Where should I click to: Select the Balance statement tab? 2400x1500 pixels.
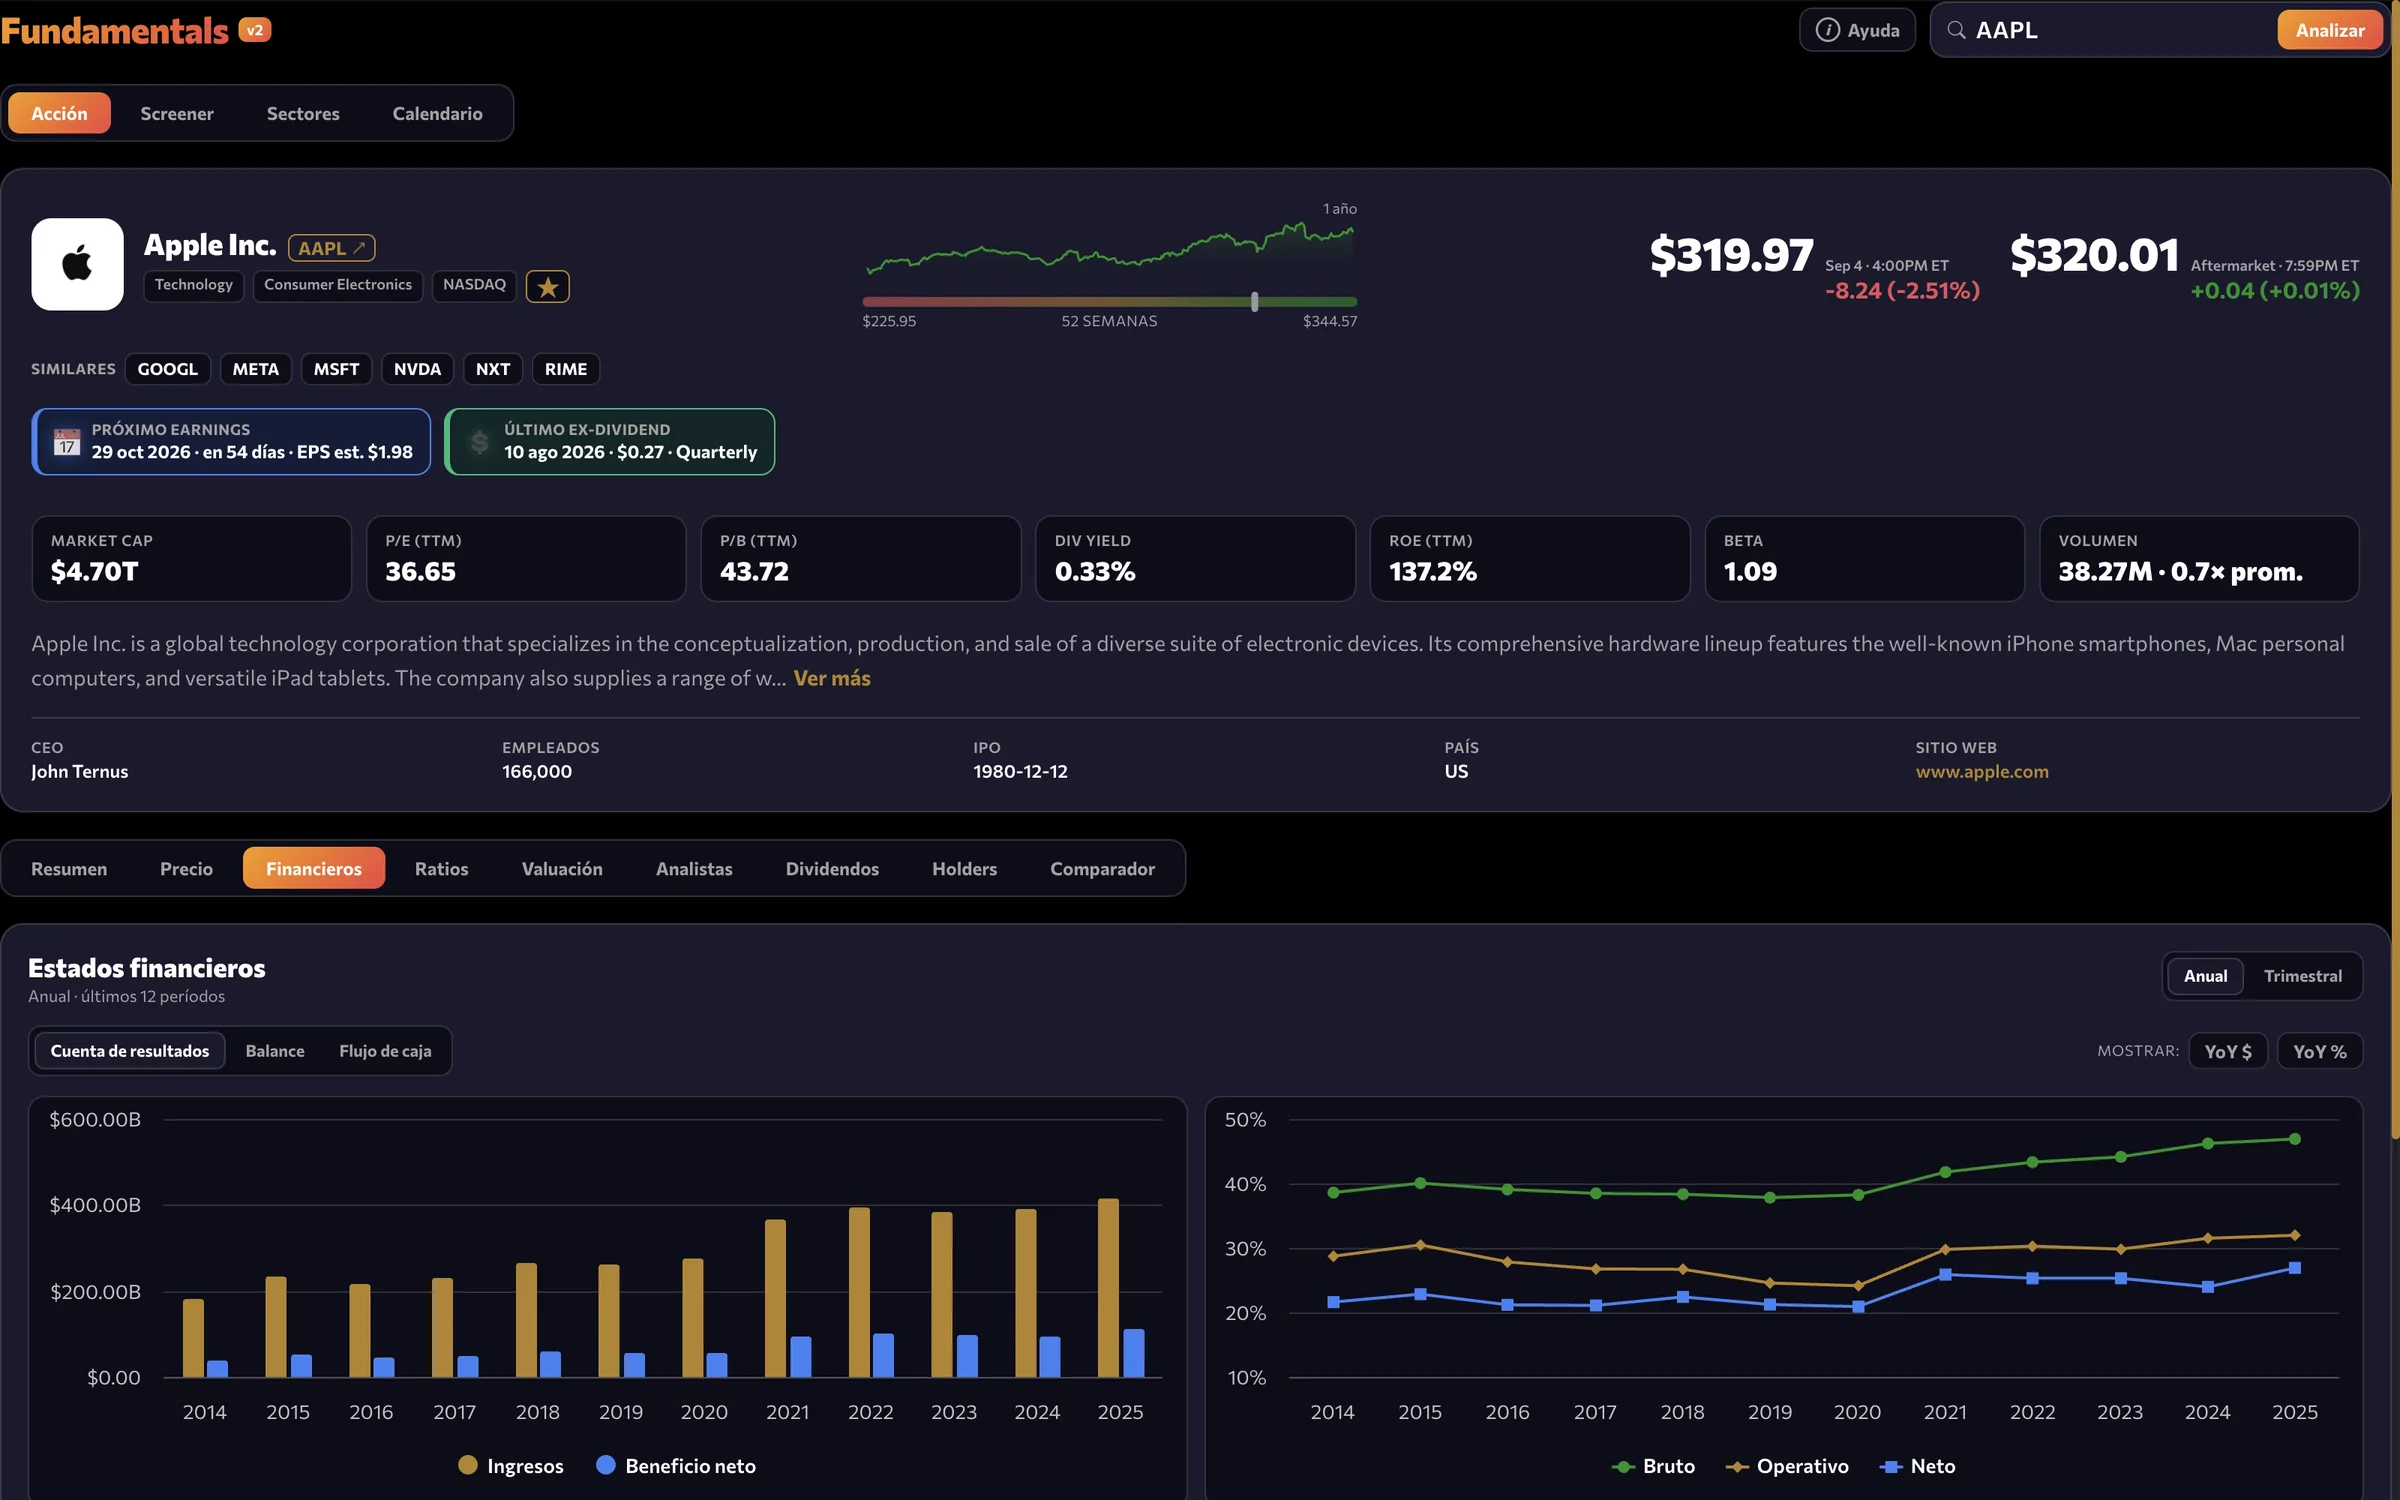[x=275, y=1051]
